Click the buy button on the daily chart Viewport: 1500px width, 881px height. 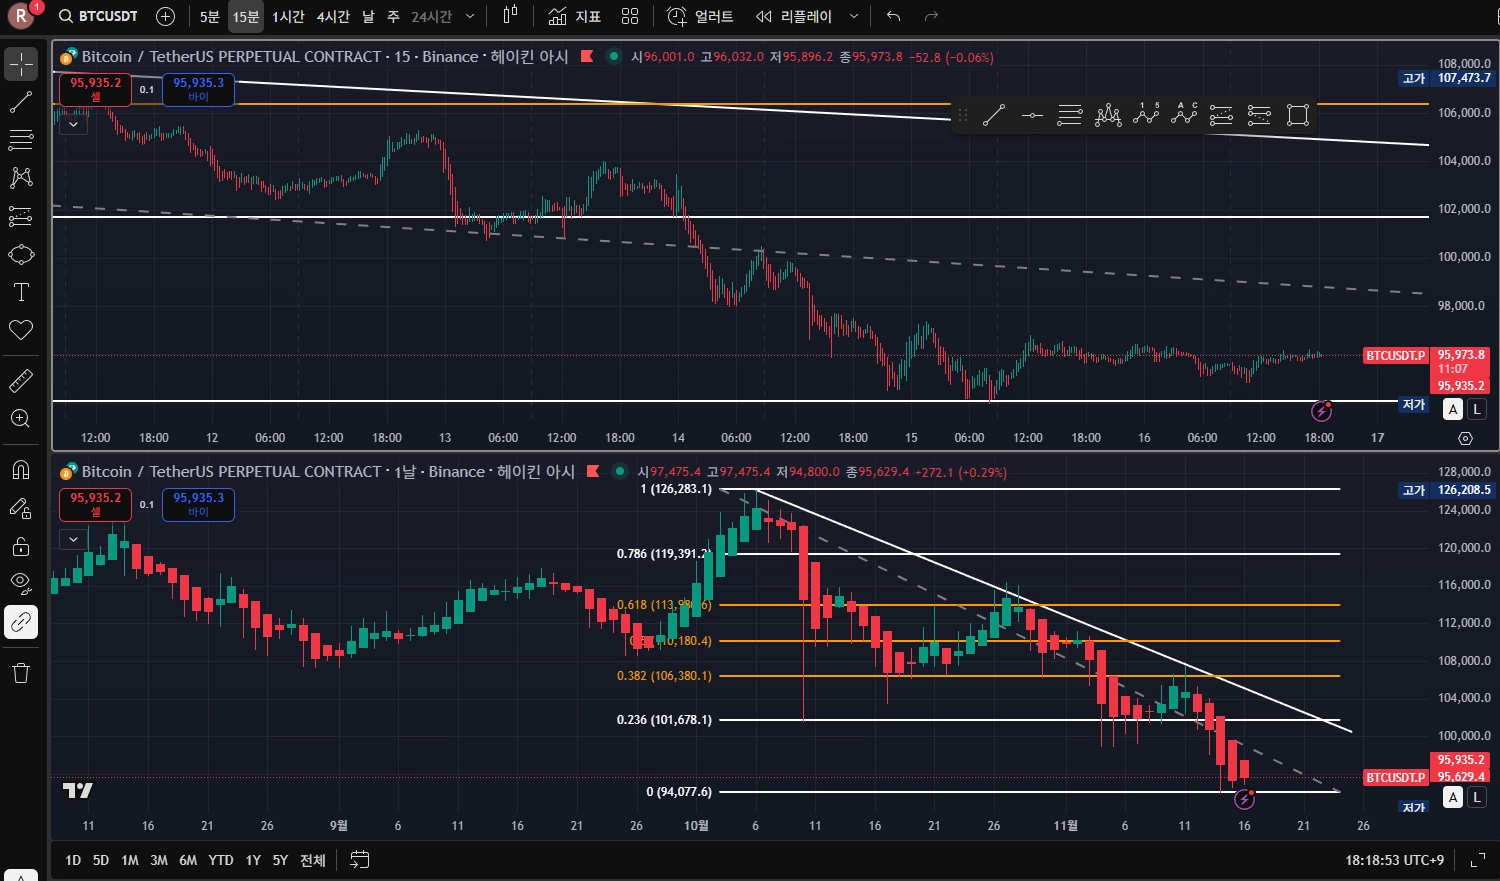(198, 504)
